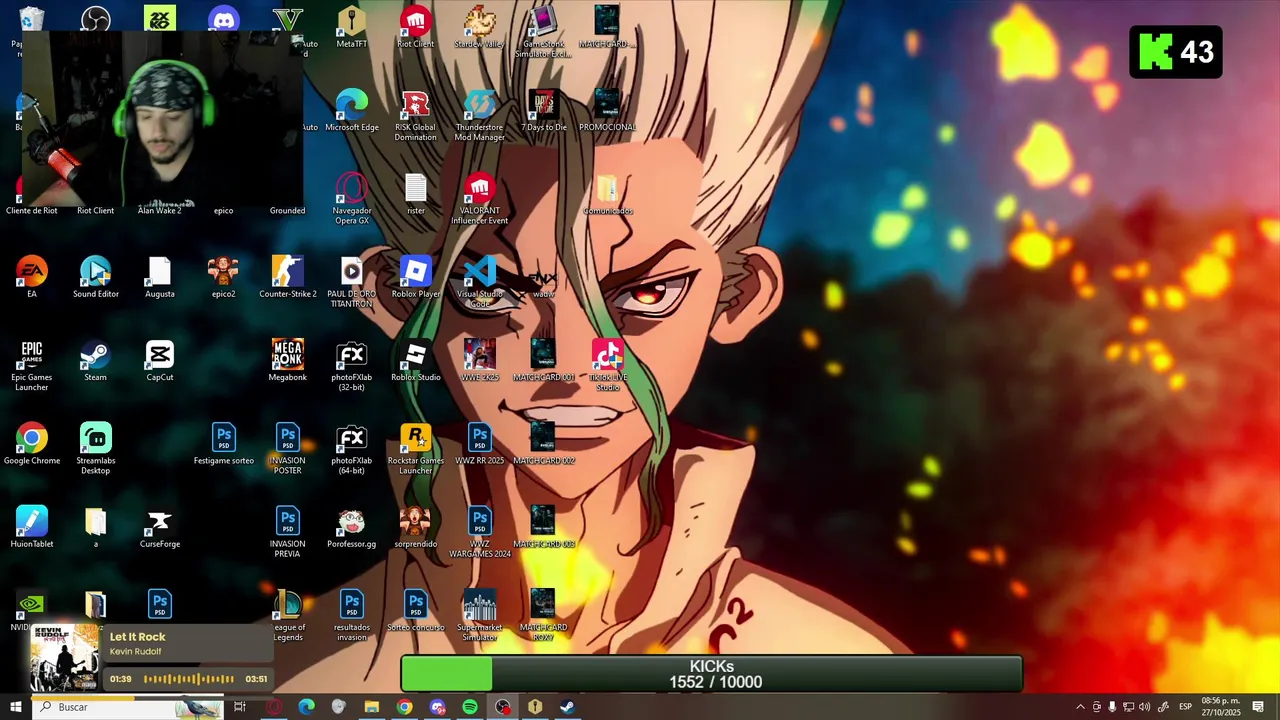Image resolution: width=1280 pixels, height=720 pixels.
Task: Switch the ESP input language indicator
Action: (1185, 707)
